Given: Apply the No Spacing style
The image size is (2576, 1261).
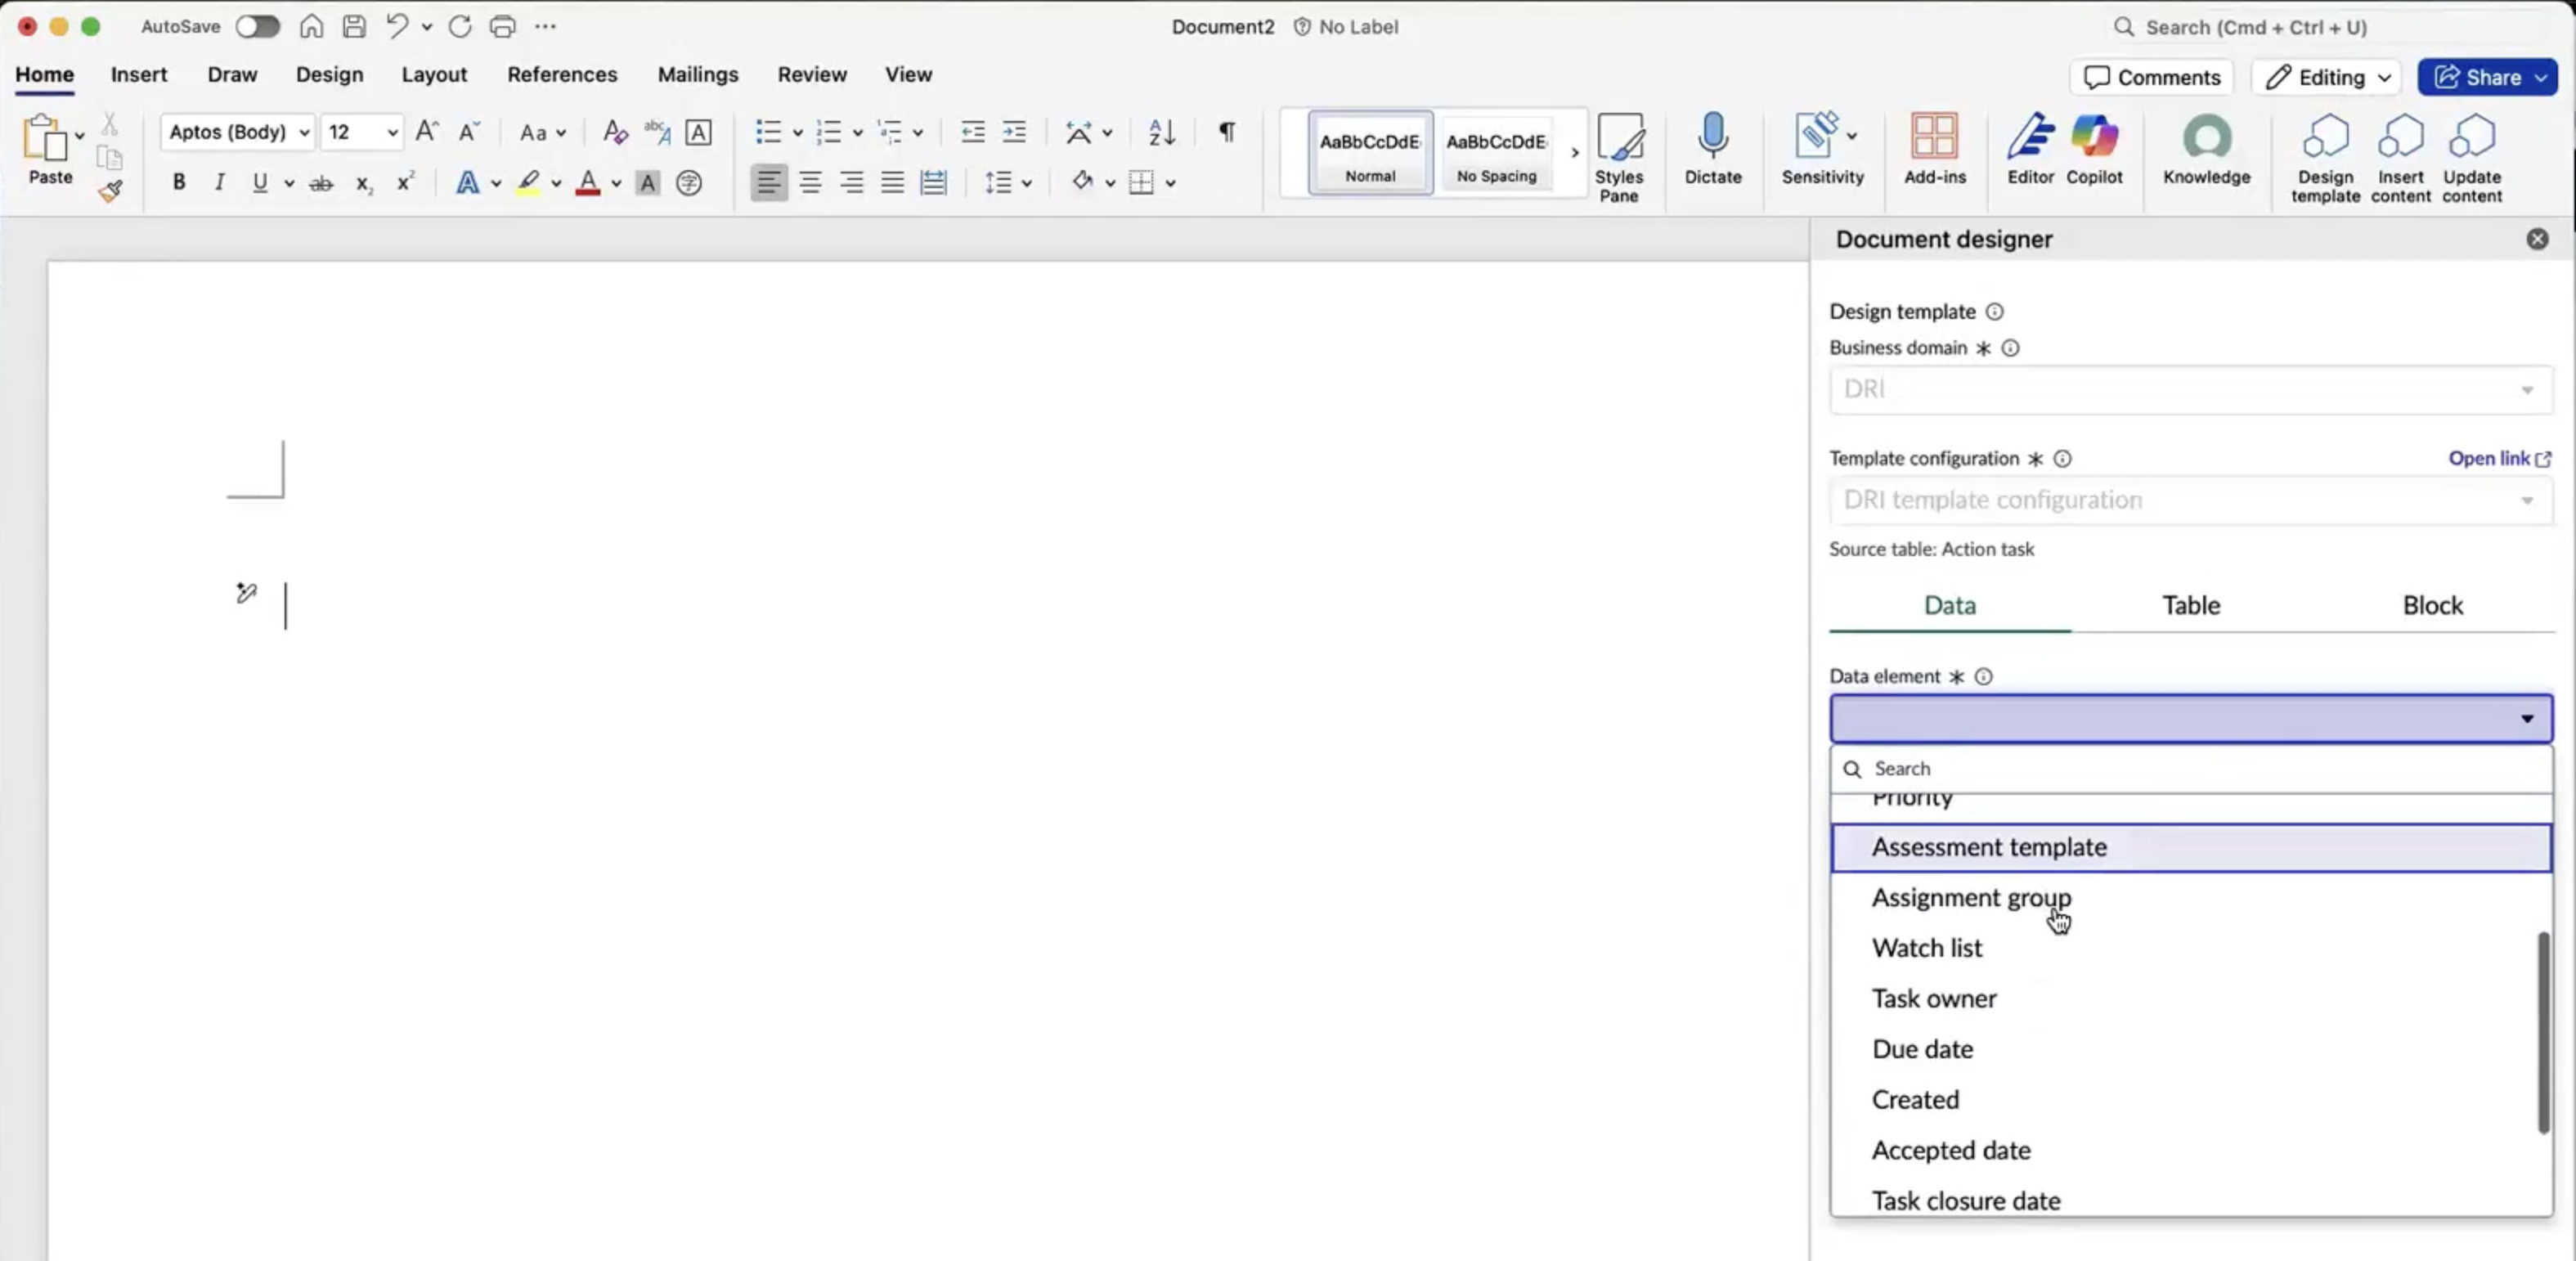Looking at the screenshot, I should [1496, 153].
